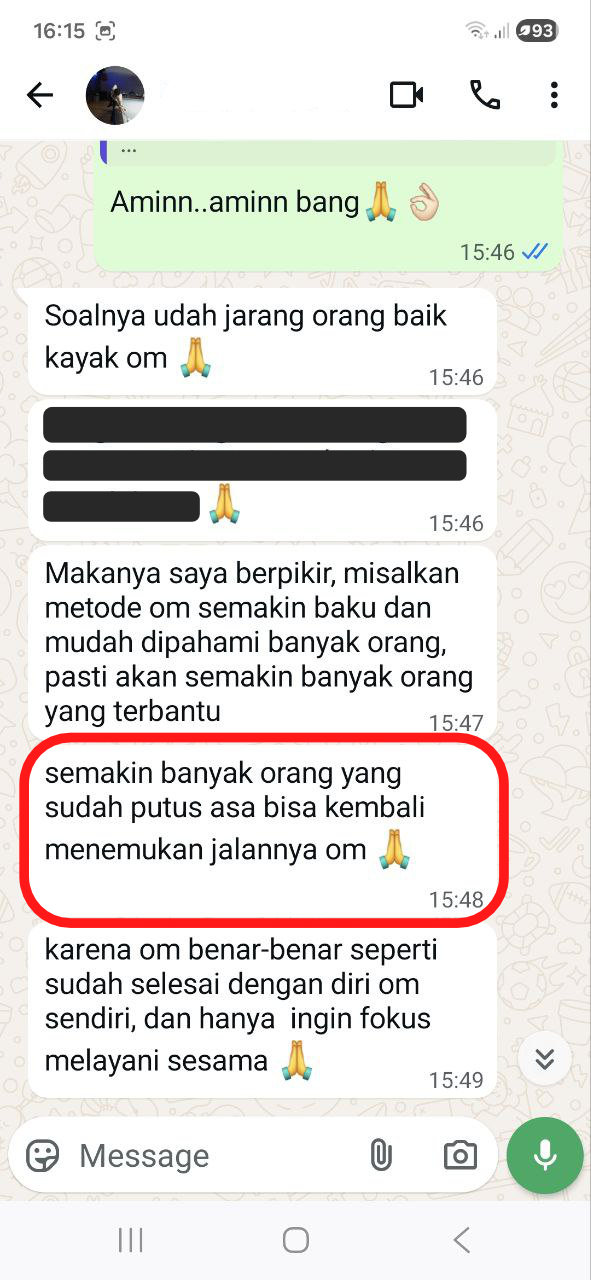Viewport: 591px width, 1280px height.
Task: Tap the Message input field
Action: click(x=215, y=1156)
